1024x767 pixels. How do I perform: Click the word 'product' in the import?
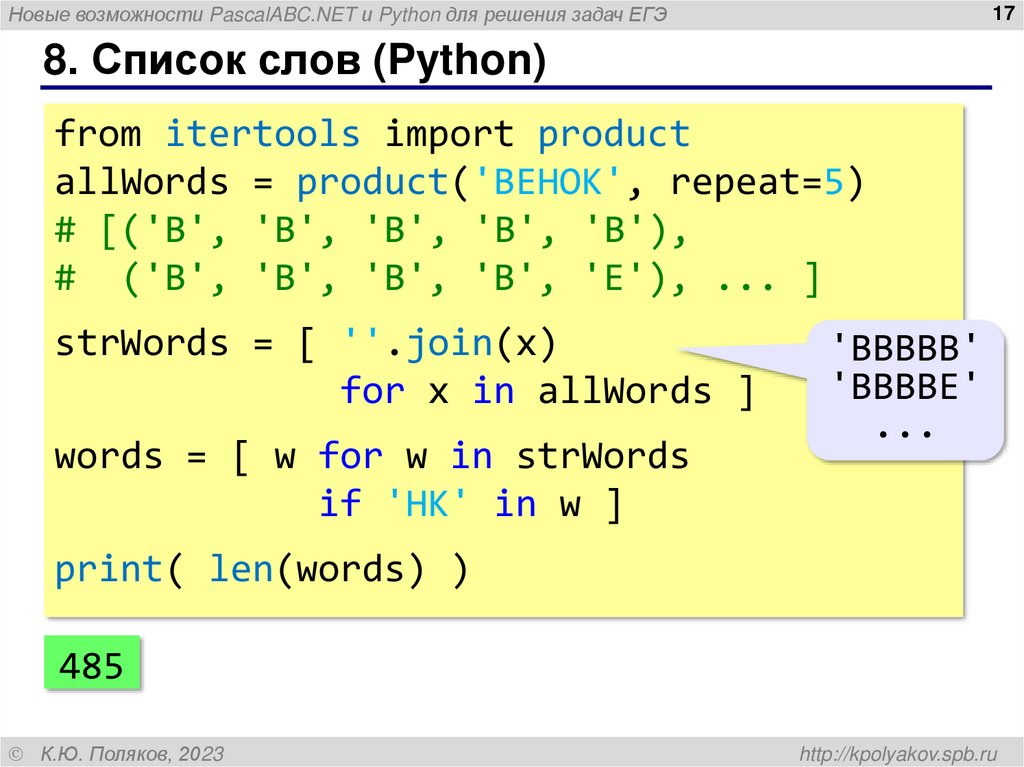614,133
